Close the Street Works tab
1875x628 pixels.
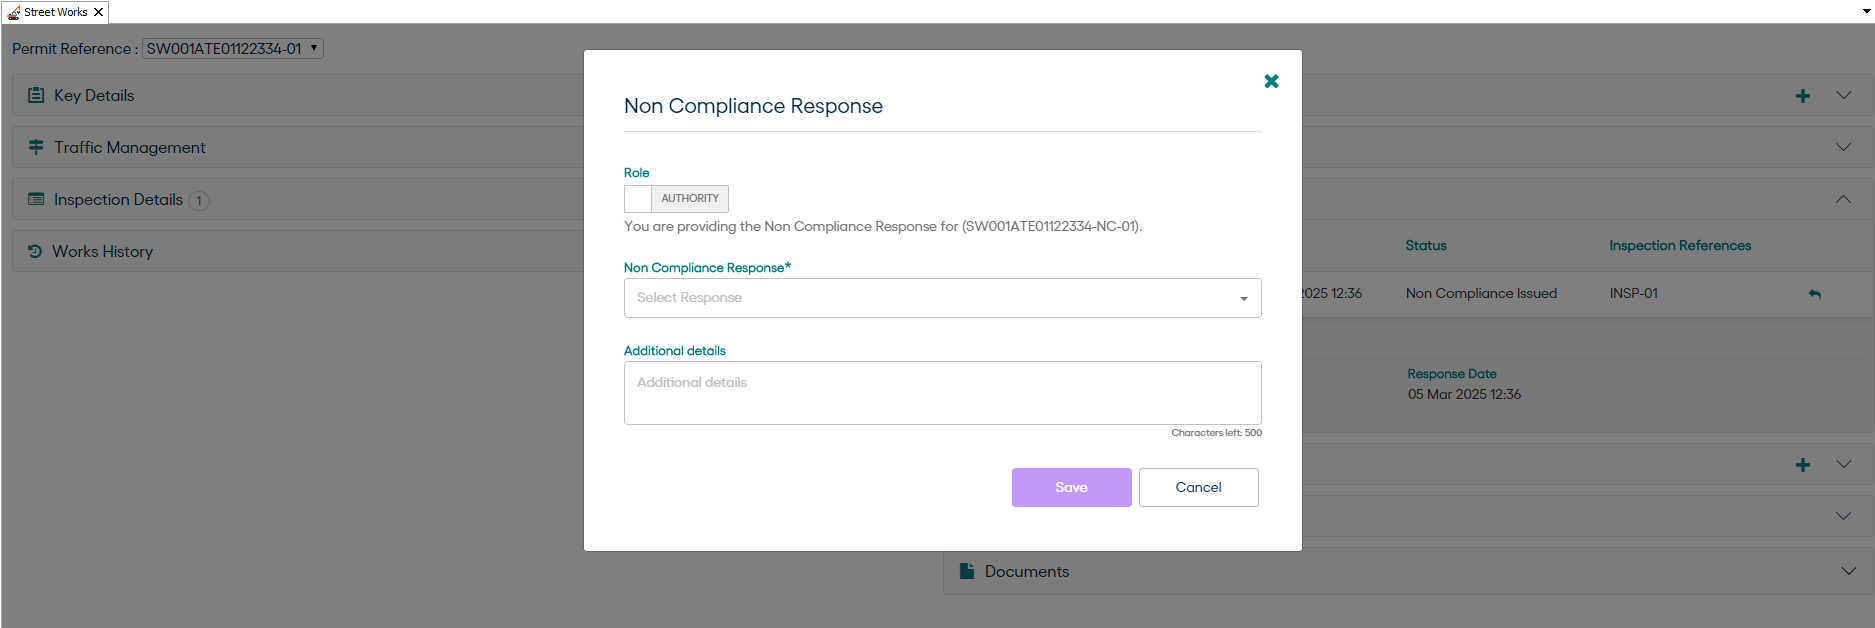coord(98,12)
